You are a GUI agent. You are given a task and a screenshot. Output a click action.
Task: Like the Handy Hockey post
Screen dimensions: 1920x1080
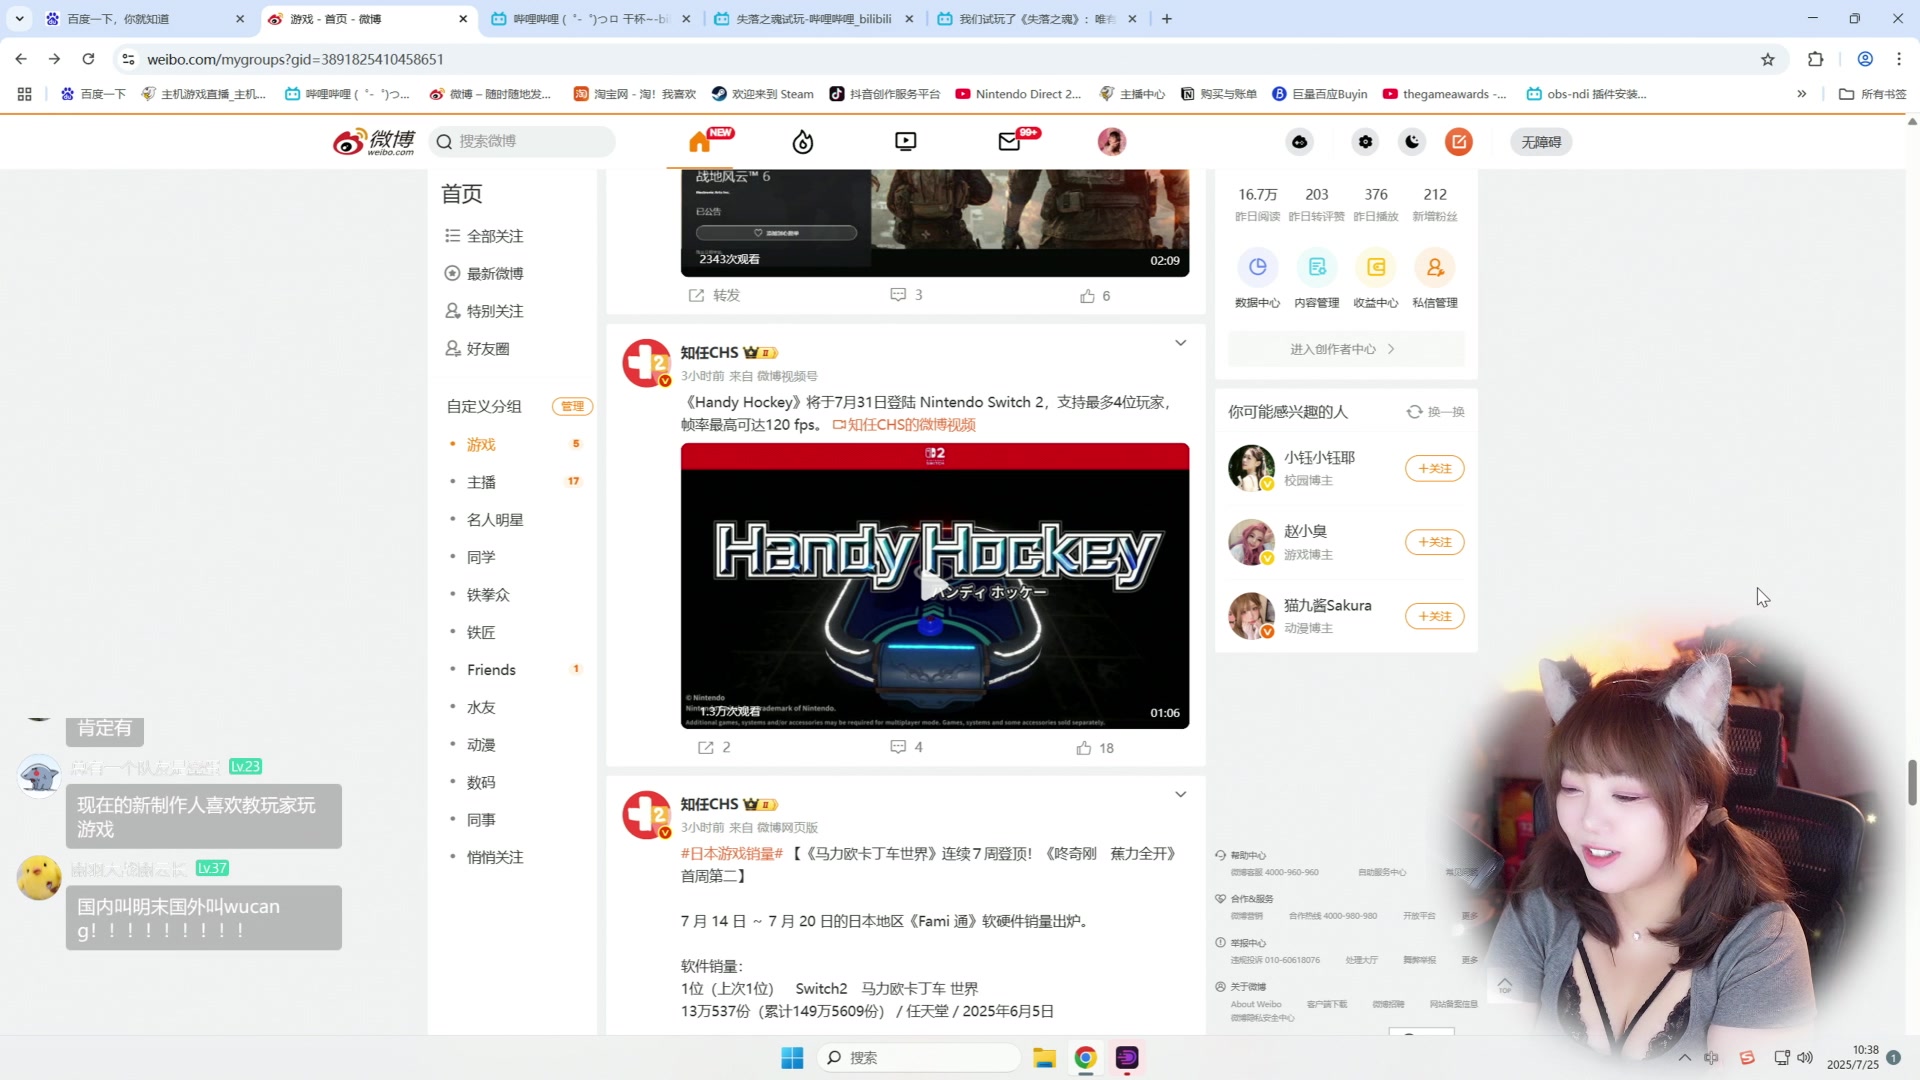tap(1095, 748)
